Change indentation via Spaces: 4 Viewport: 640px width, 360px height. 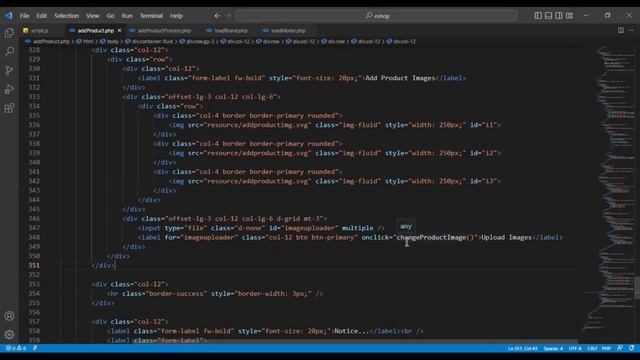553,348
